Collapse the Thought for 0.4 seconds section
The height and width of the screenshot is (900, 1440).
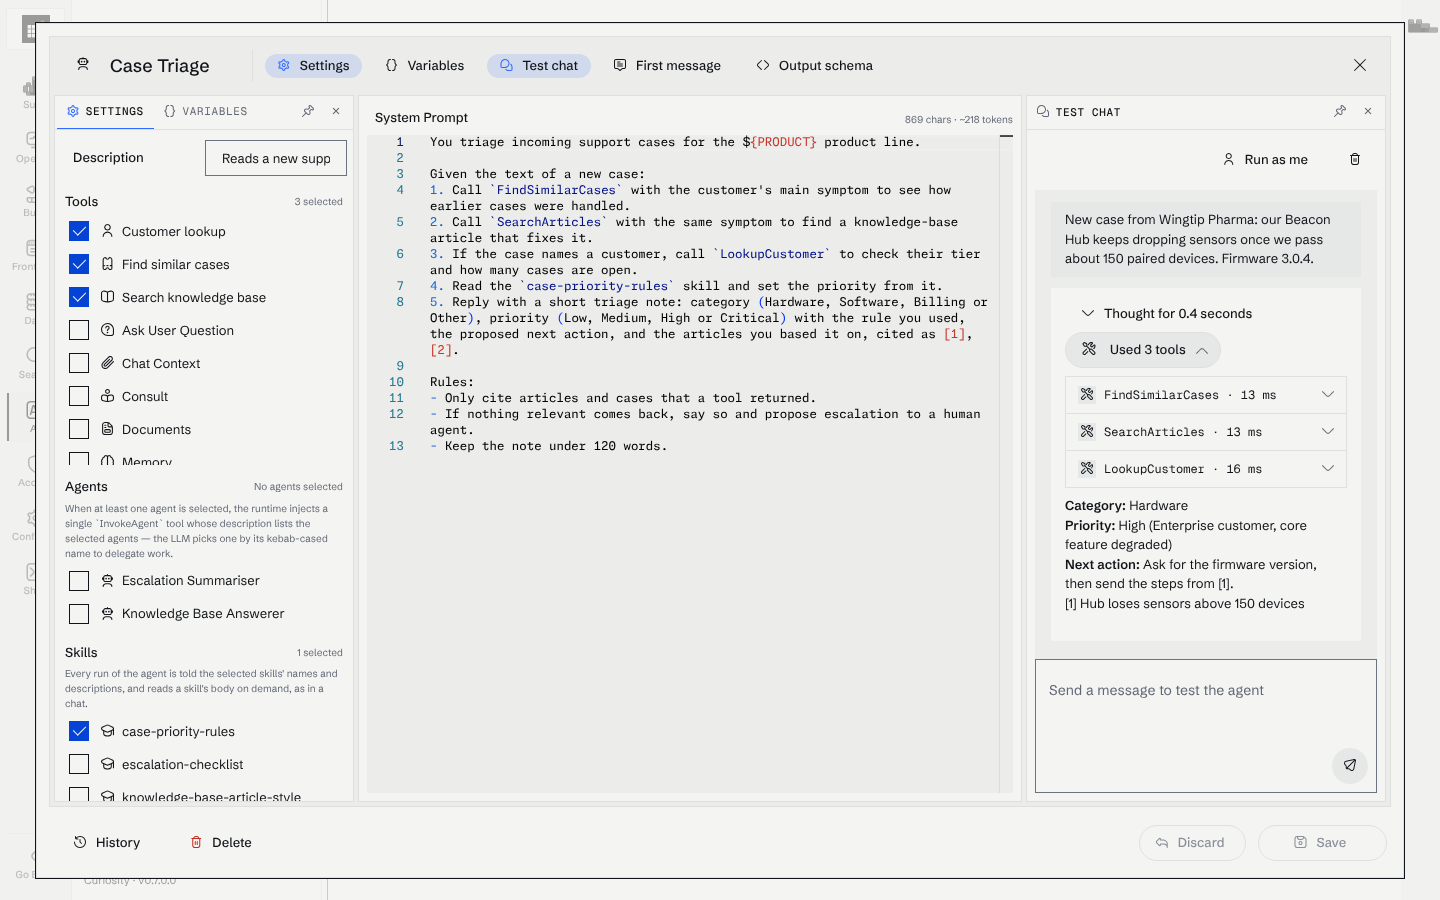click(1166, 313)
